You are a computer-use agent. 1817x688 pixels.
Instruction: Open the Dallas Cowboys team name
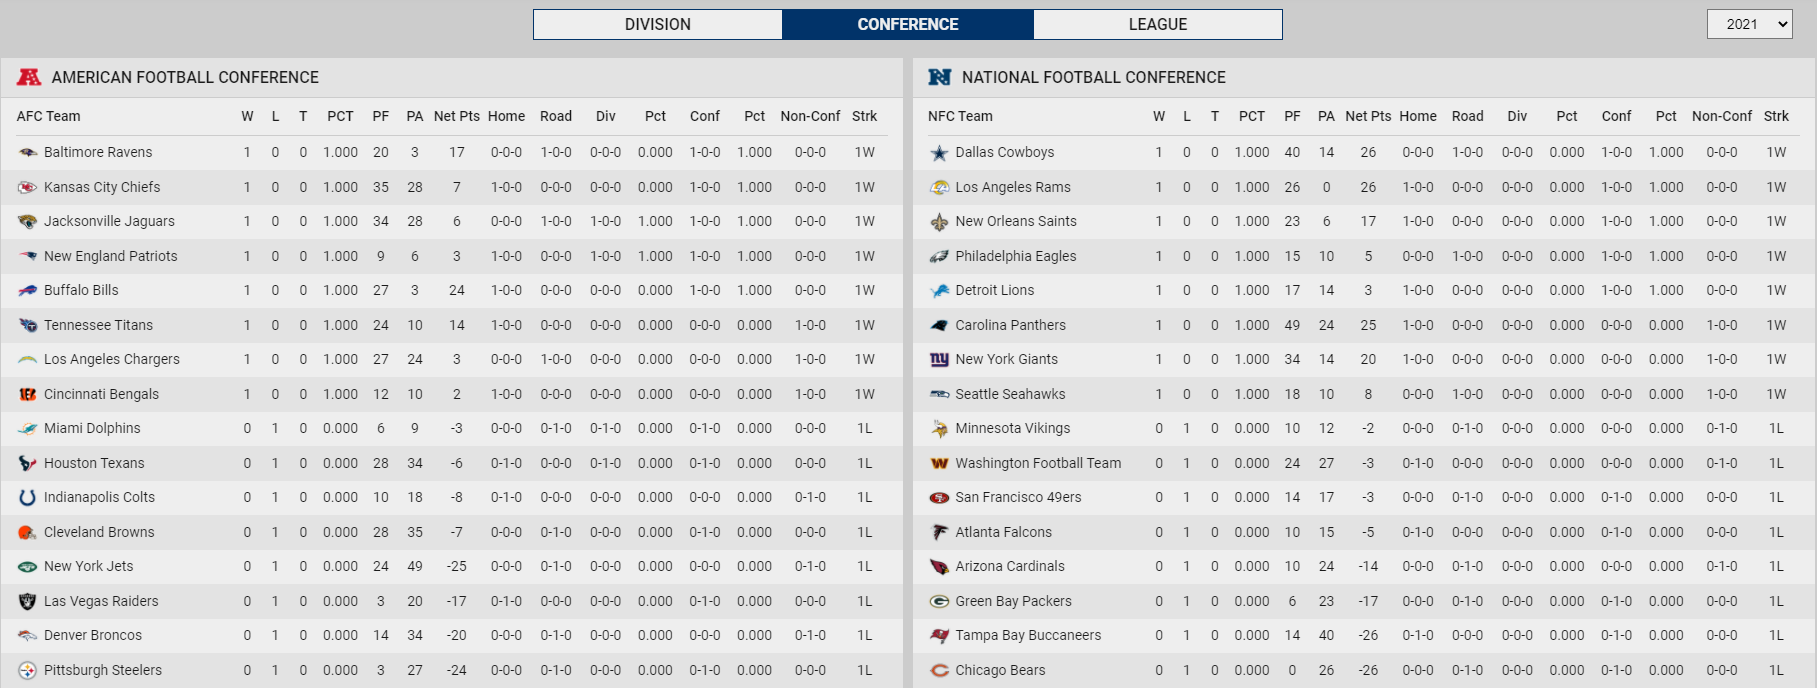click(x=1004, y=152)
